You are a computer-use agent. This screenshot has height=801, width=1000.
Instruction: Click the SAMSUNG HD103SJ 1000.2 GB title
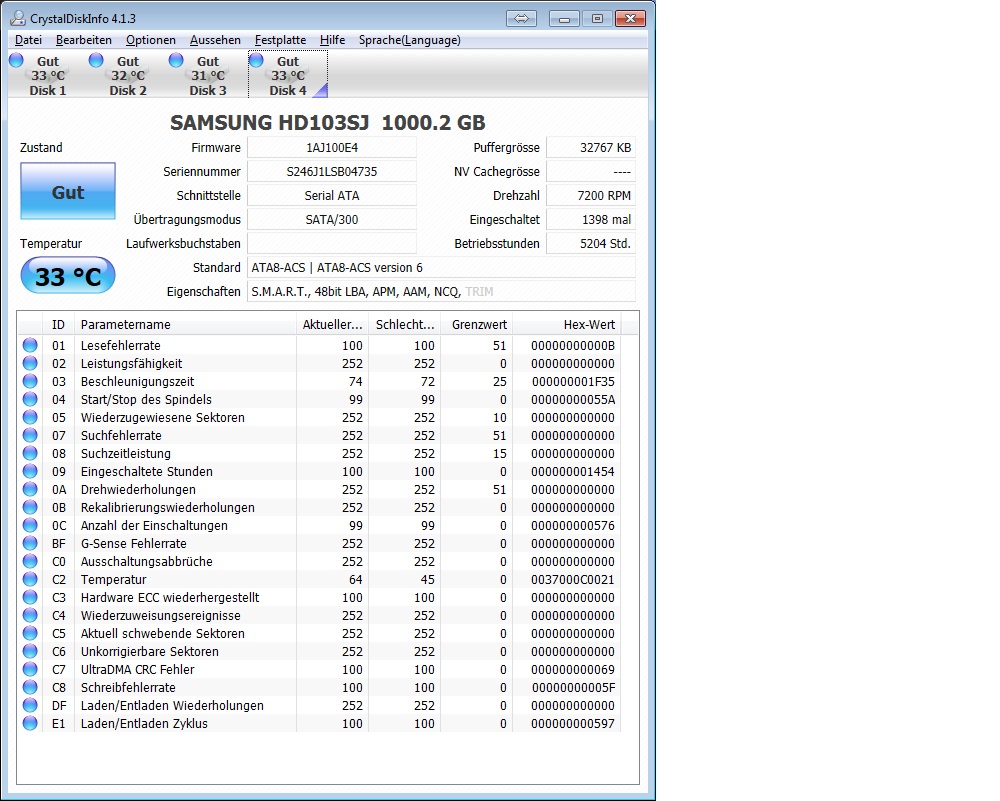click(328, 122)
